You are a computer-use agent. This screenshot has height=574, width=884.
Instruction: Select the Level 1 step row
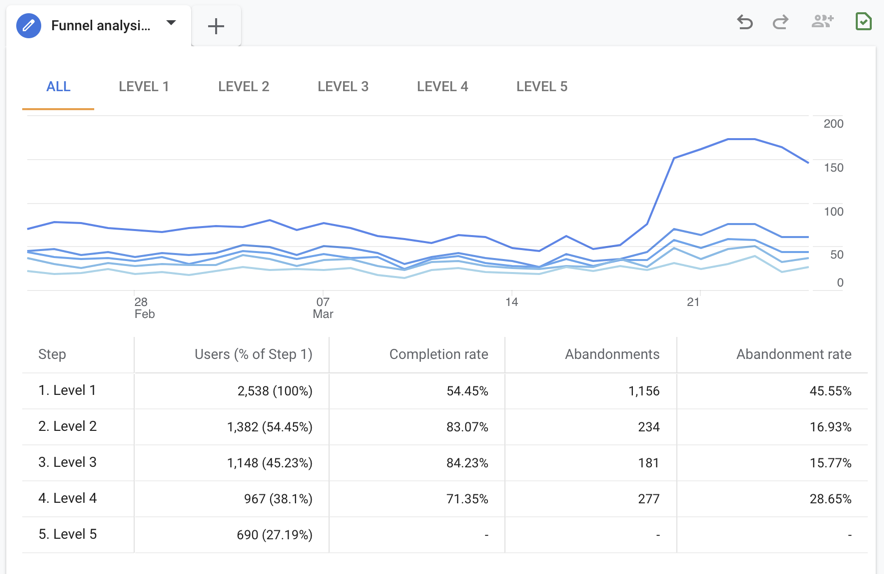[67, 390]
